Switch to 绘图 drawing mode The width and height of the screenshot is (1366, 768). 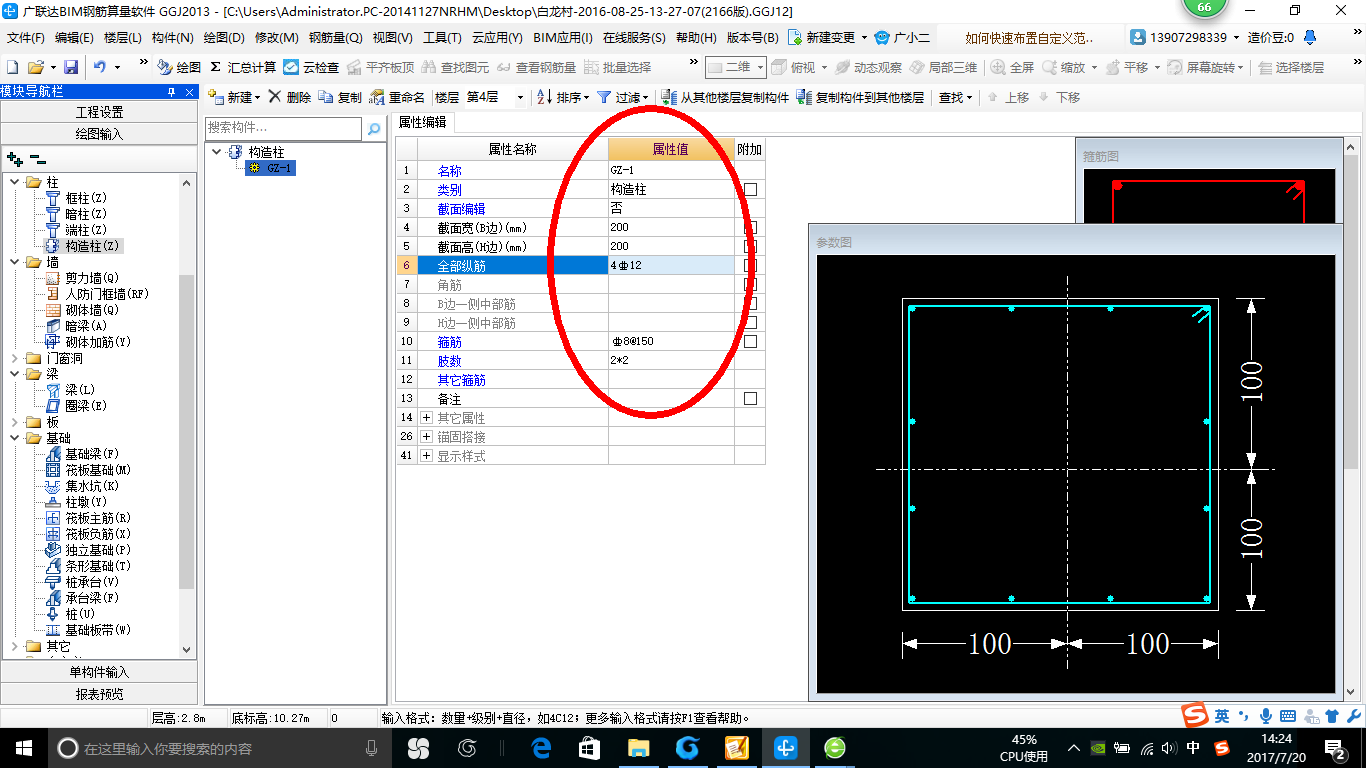pos(180,67)
